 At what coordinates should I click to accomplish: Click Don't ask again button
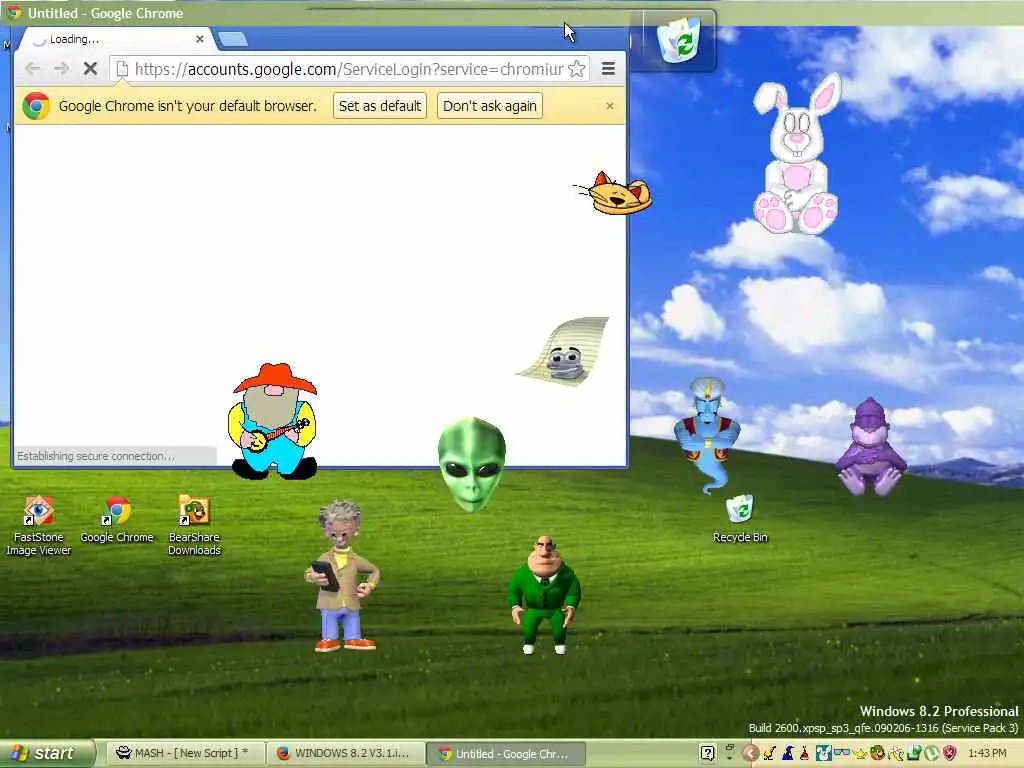tap(490, 106)
